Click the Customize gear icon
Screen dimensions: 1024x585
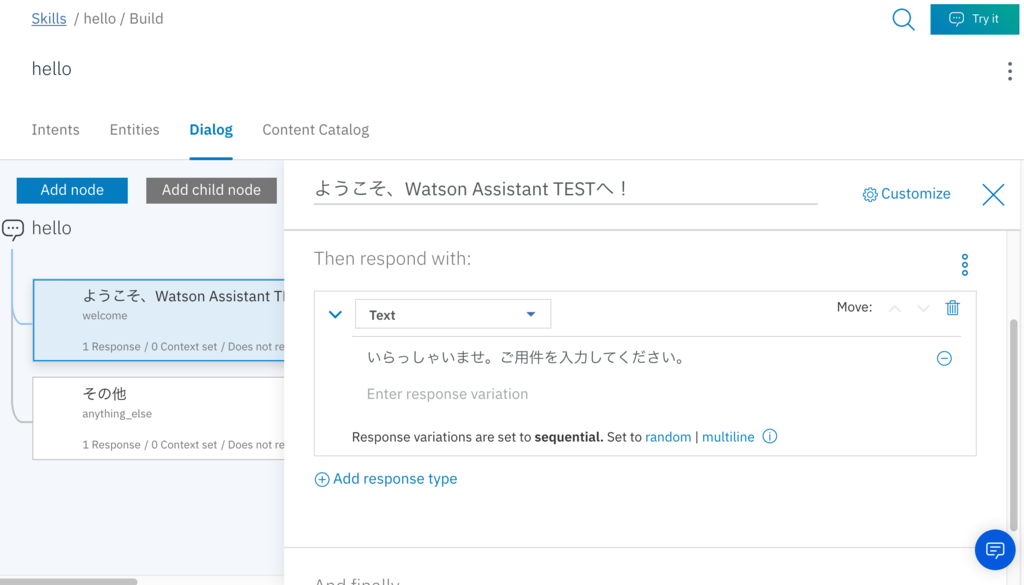click(870, 195)
